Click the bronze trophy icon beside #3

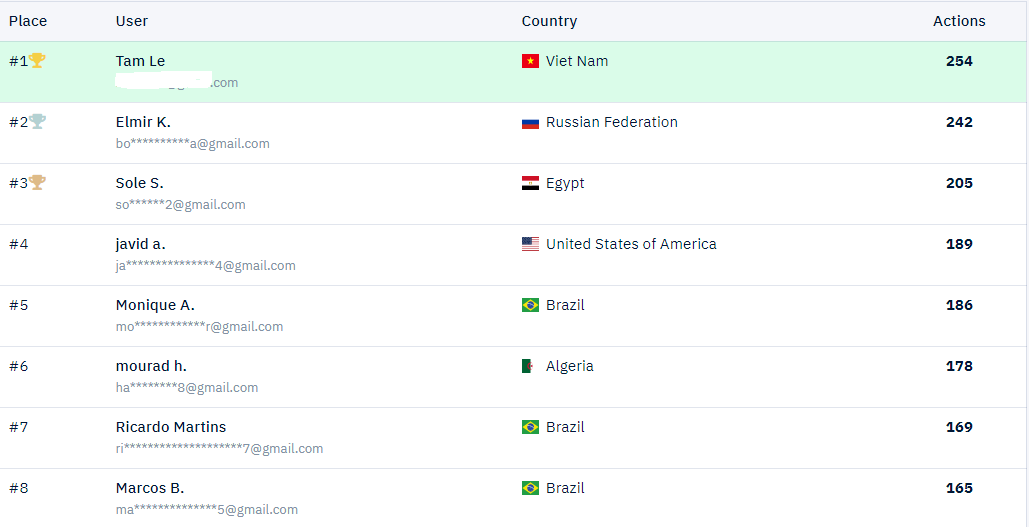pos(37,183)
